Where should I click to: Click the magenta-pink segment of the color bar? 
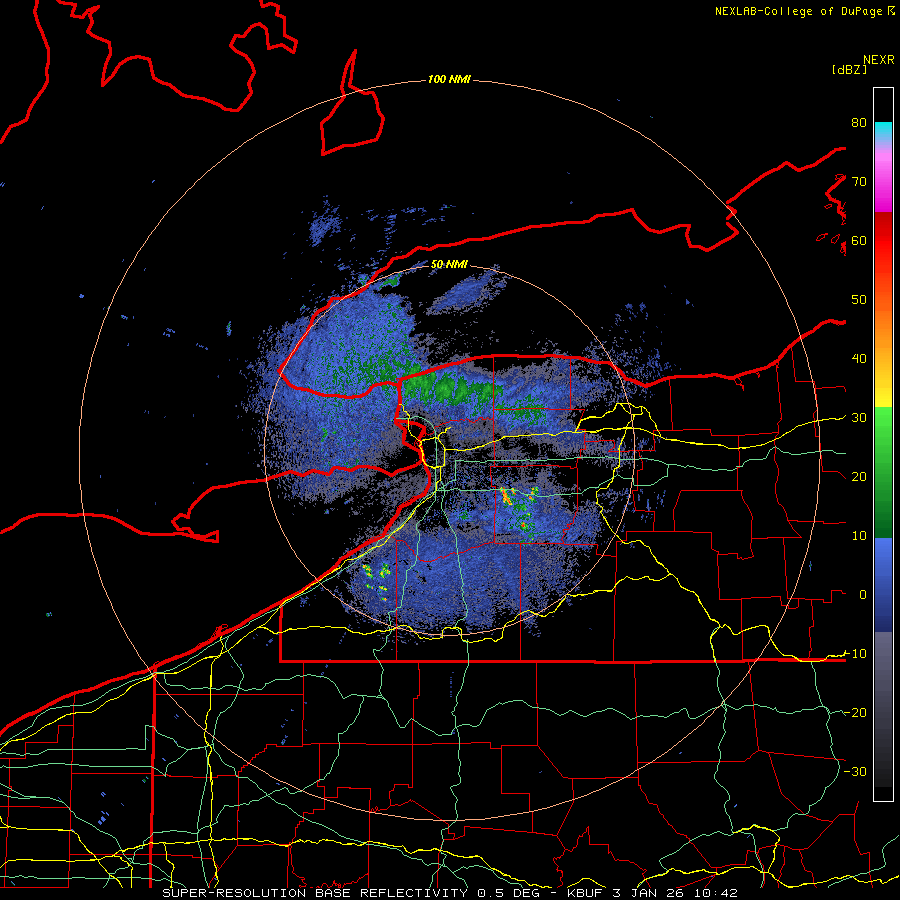pyautogui.click(x=883, y=178)
